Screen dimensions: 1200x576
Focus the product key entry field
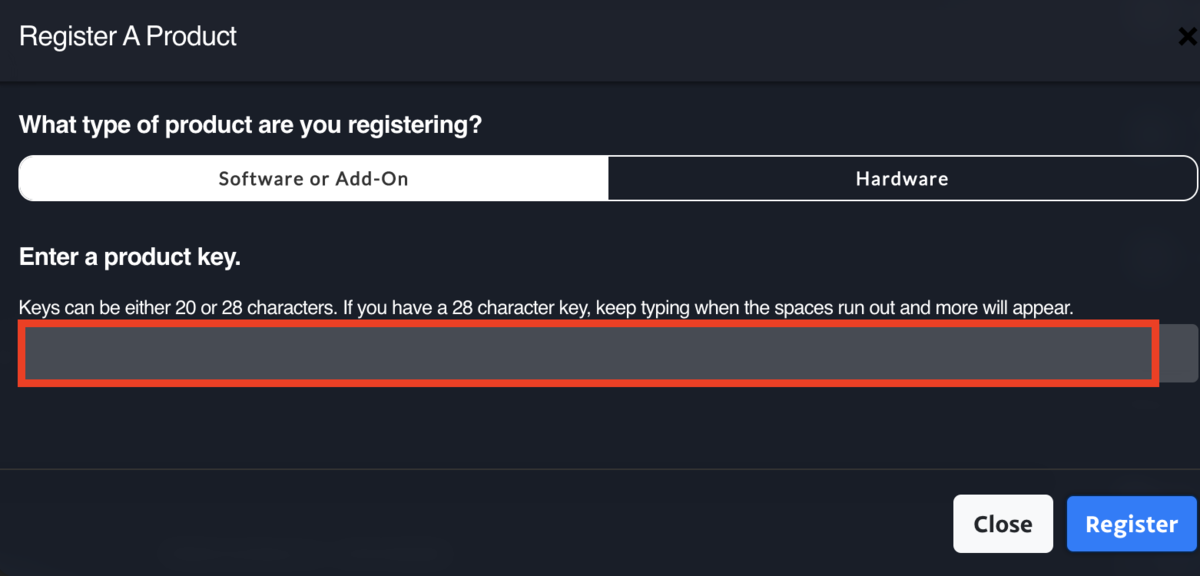click(588, 353)
